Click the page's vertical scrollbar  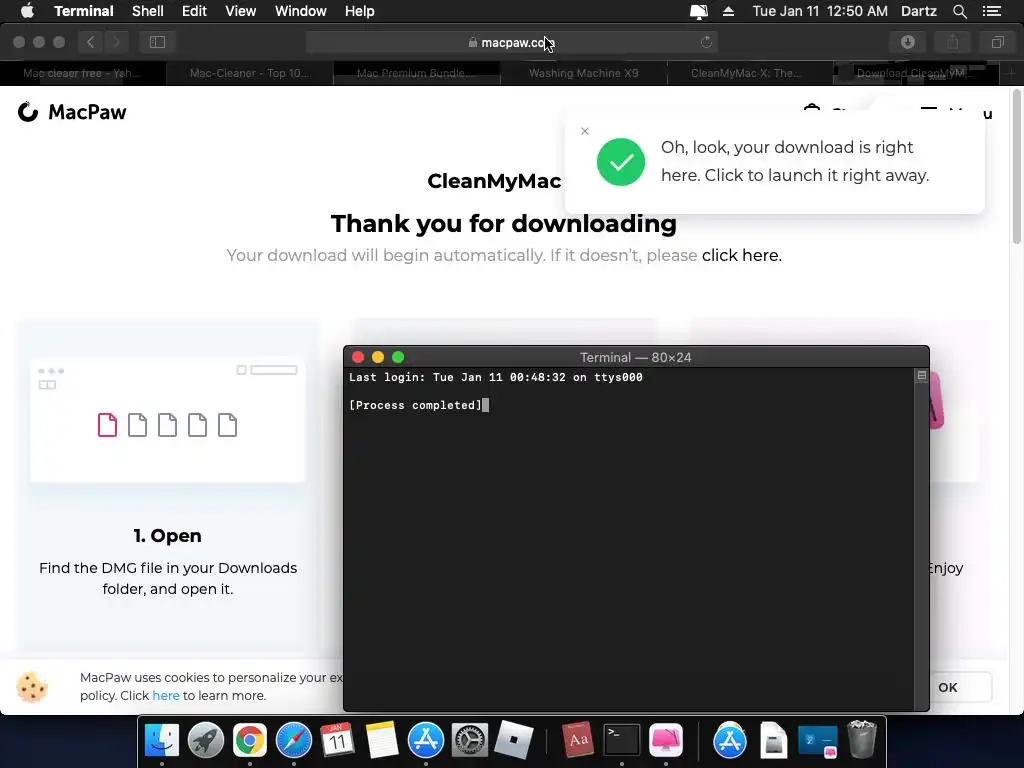pos(1017,167)
